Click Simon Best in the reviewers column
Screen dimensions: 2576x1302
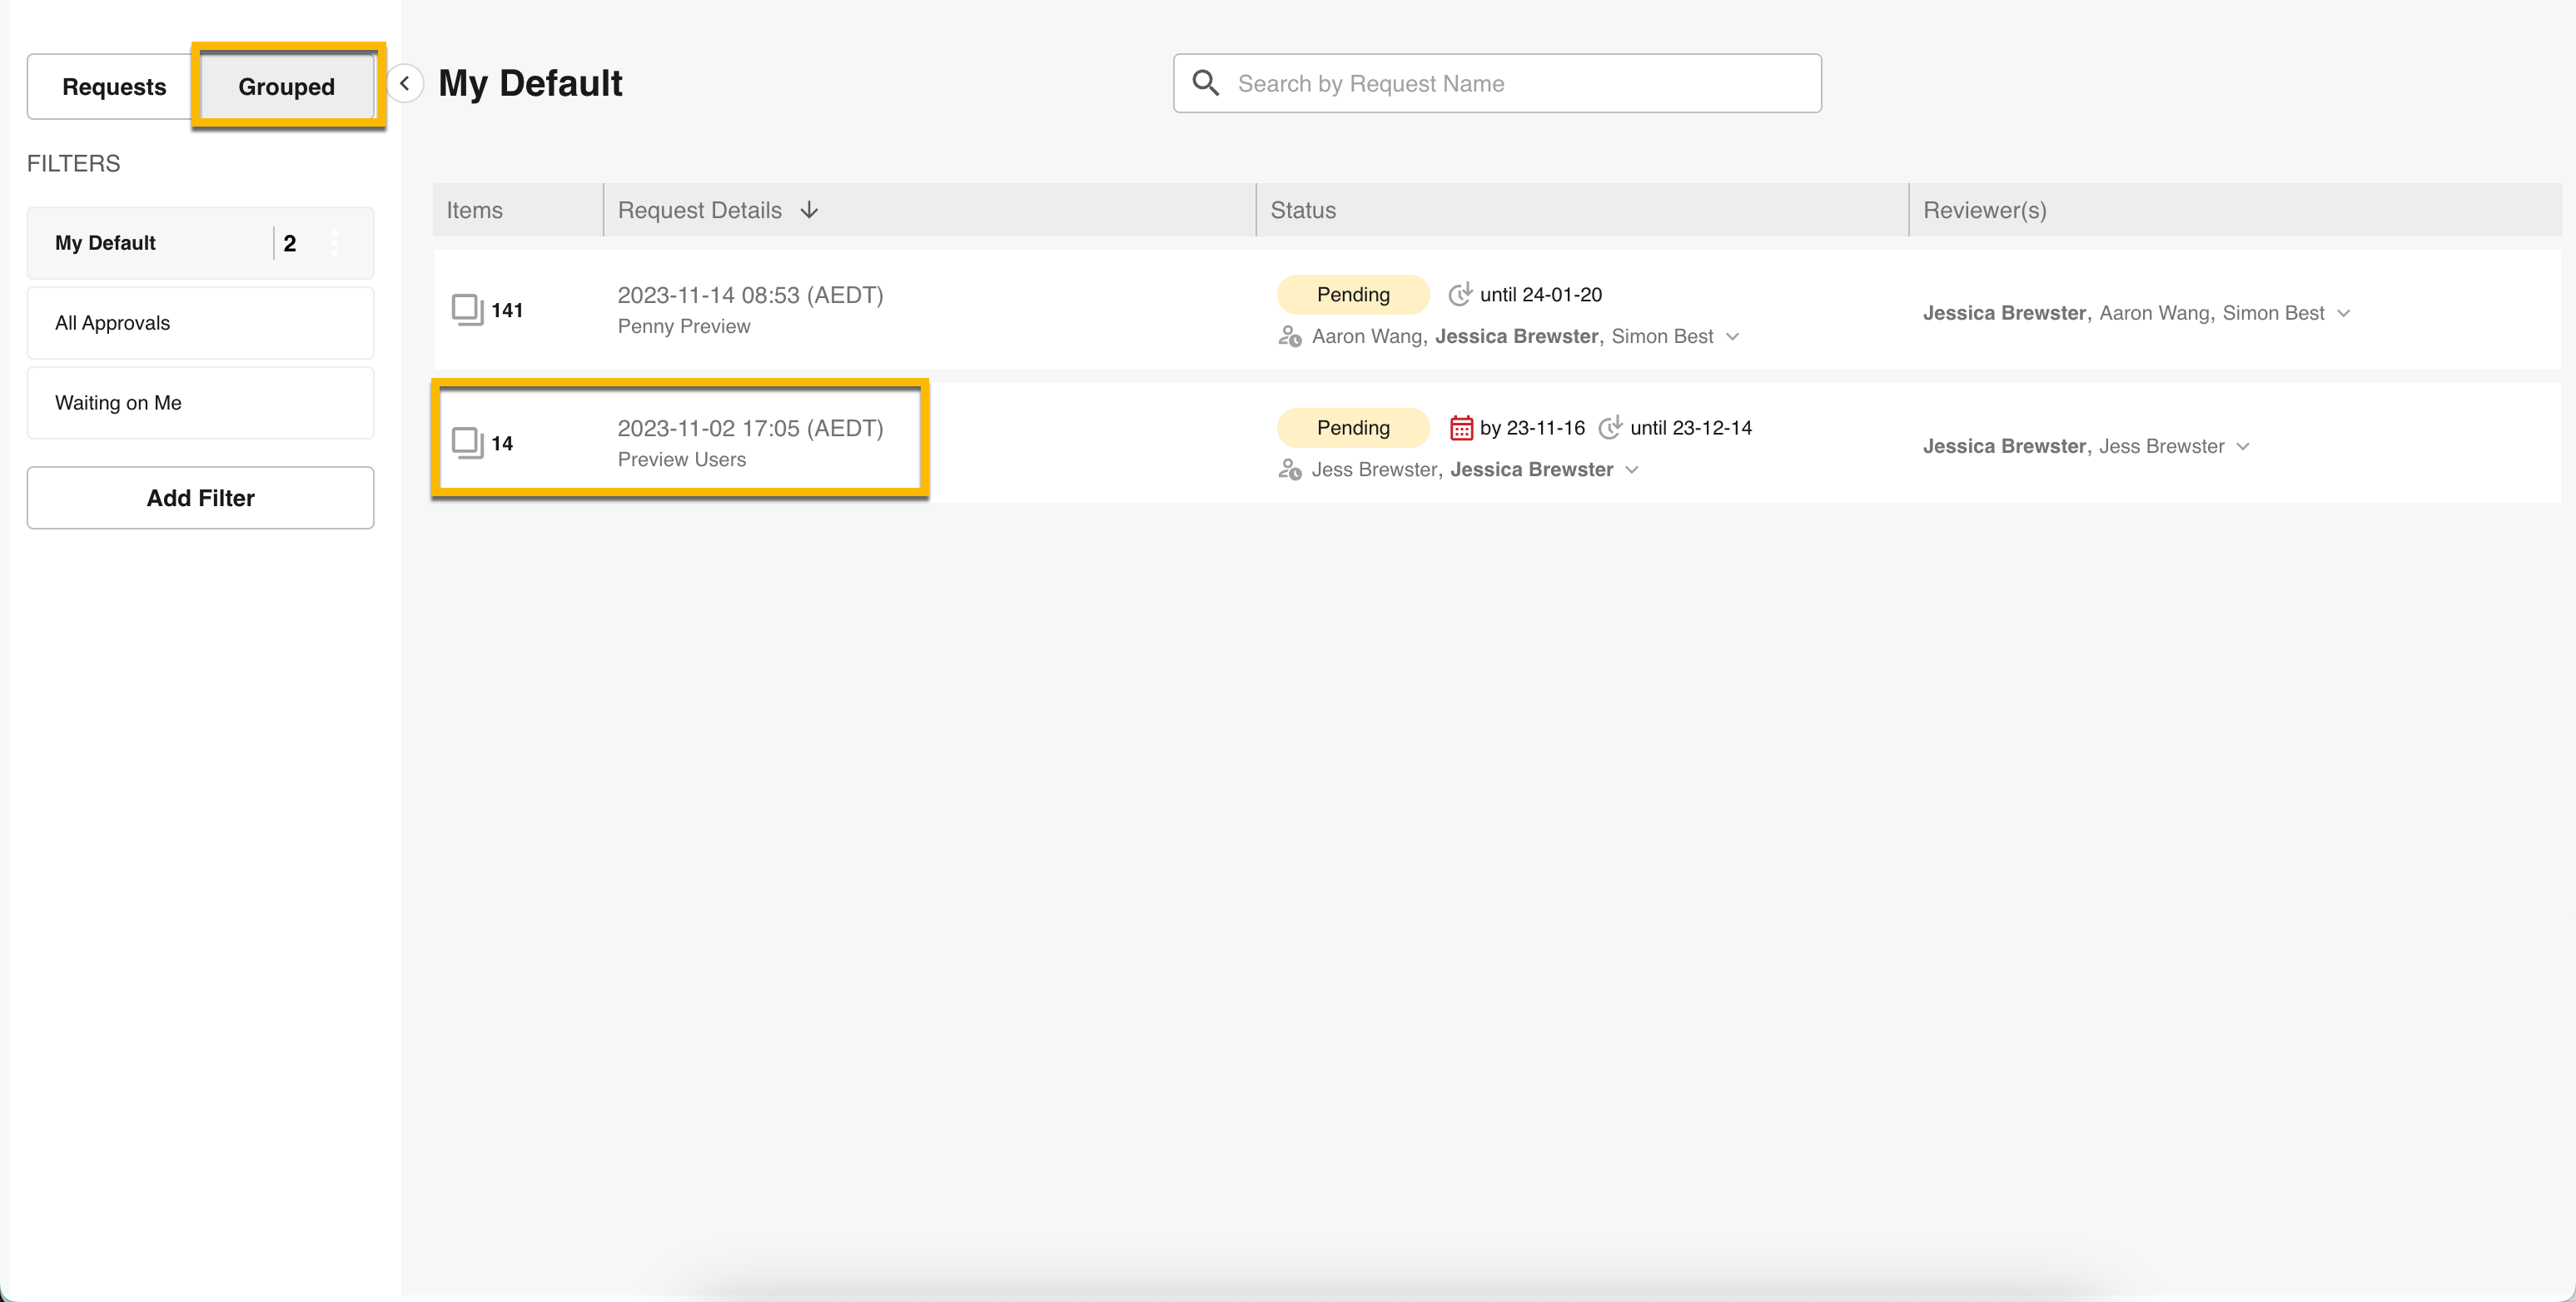[x=2273, y=313]
